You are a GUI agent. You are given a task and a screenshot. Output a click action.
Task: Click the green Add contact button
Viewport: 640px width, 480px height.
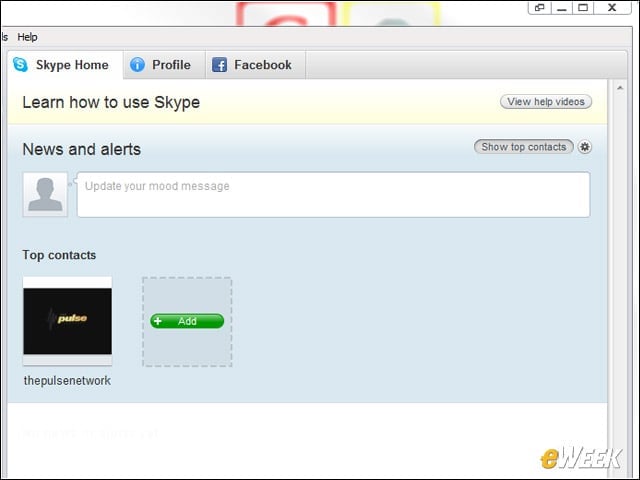click(x=187, y=321)
